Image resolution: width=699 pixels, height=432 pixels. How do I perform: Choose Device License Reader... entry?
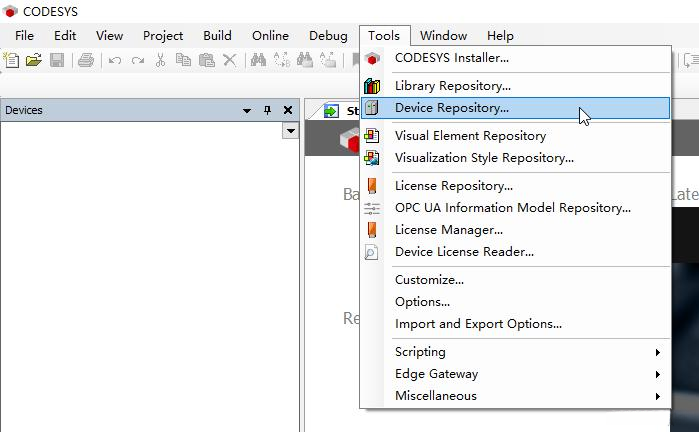515,252
